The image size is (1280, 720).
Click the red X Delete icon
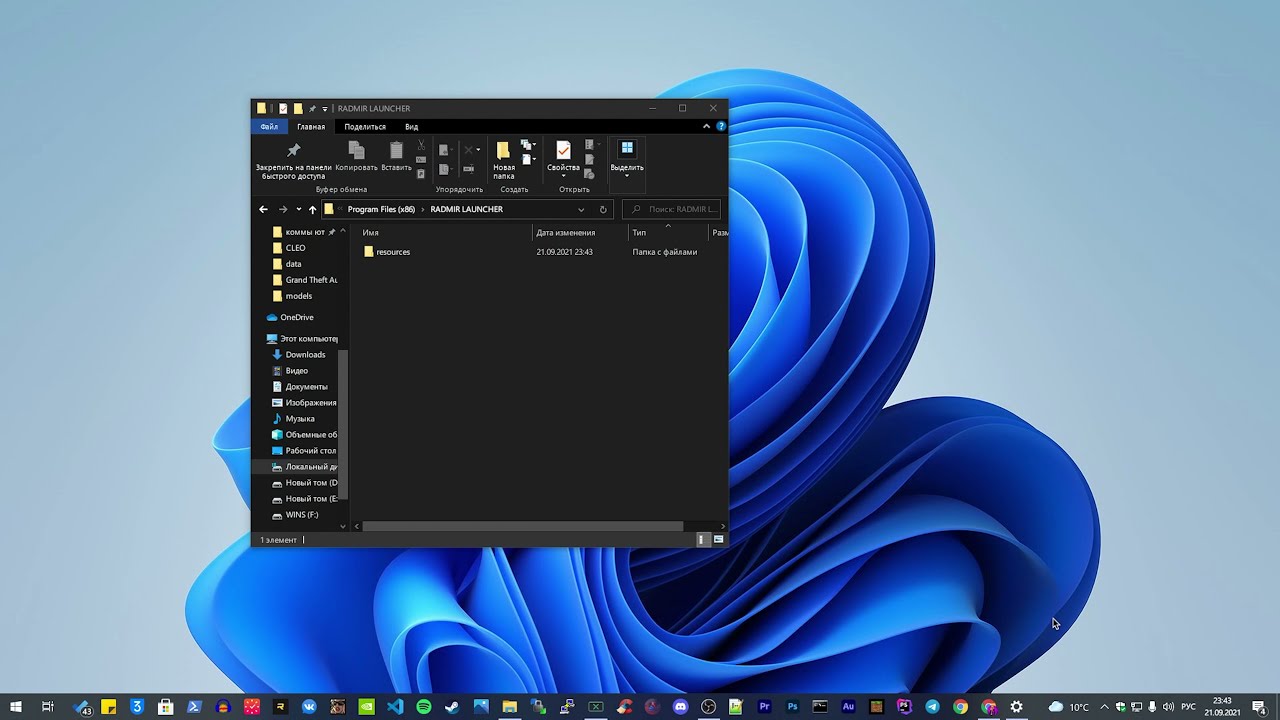[467, 150]
